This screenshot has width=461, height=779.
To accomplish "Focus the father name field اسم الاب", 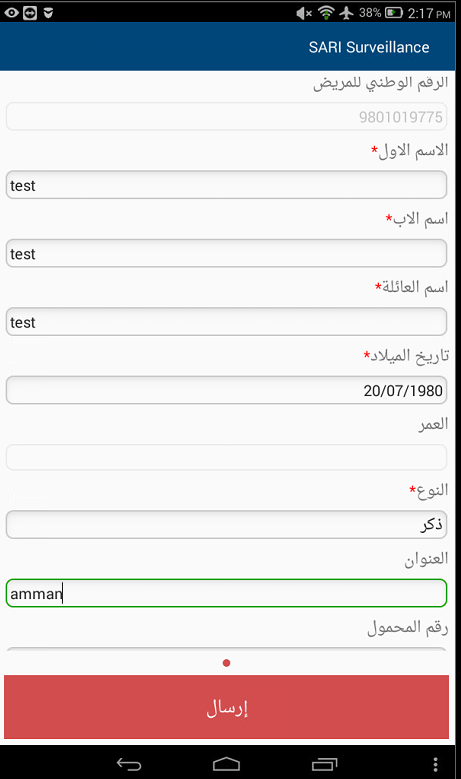I will (227, 253).
